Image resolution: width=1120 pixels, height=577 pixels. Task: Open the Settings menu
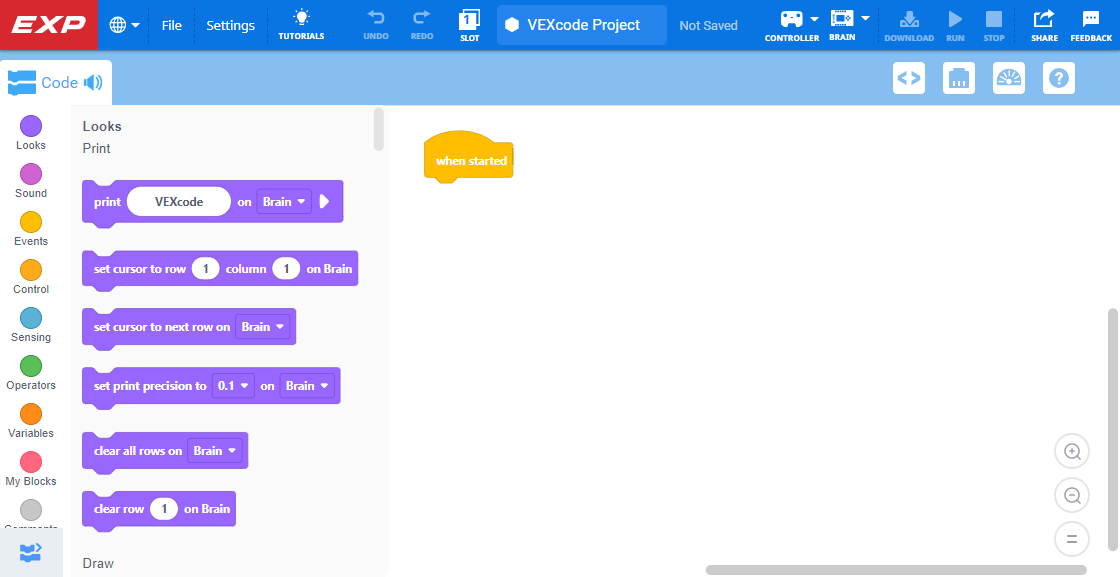pos(230,25)
